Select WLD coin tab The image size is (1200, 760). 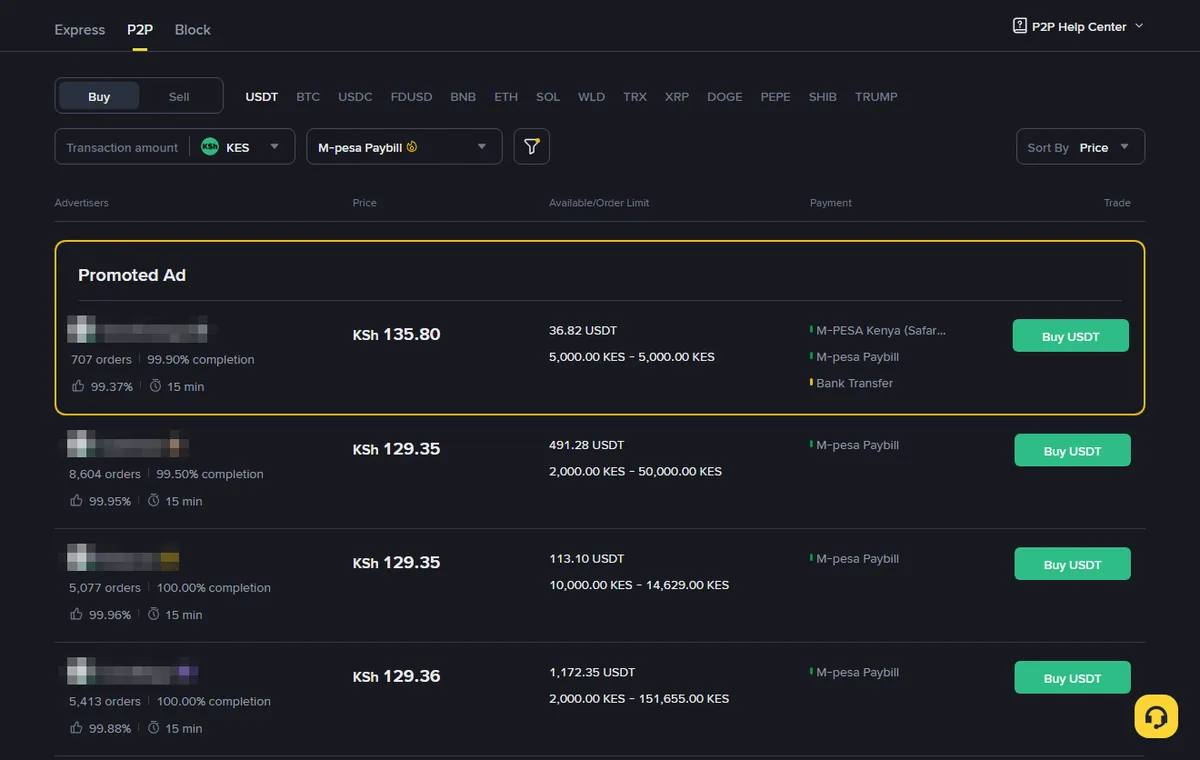pos(591,97)
